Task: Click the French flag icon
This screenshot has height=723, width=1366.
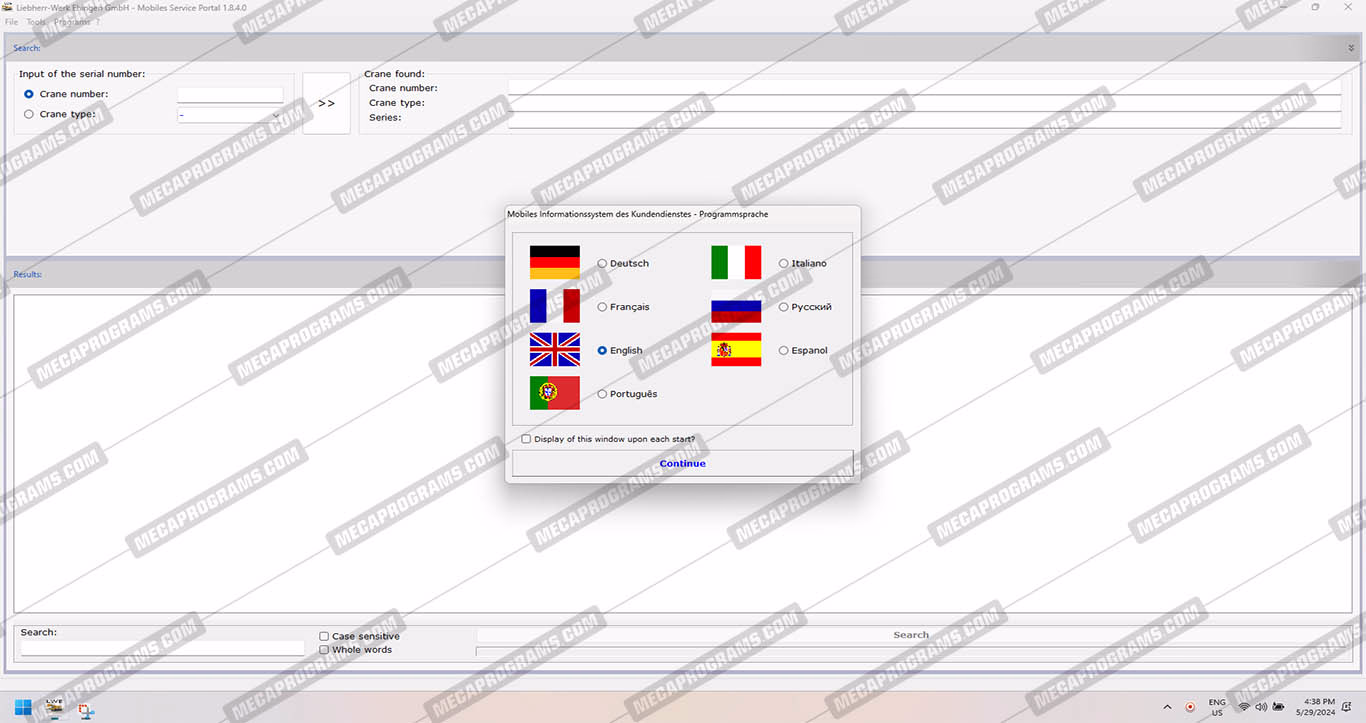Action: point(554,306)
